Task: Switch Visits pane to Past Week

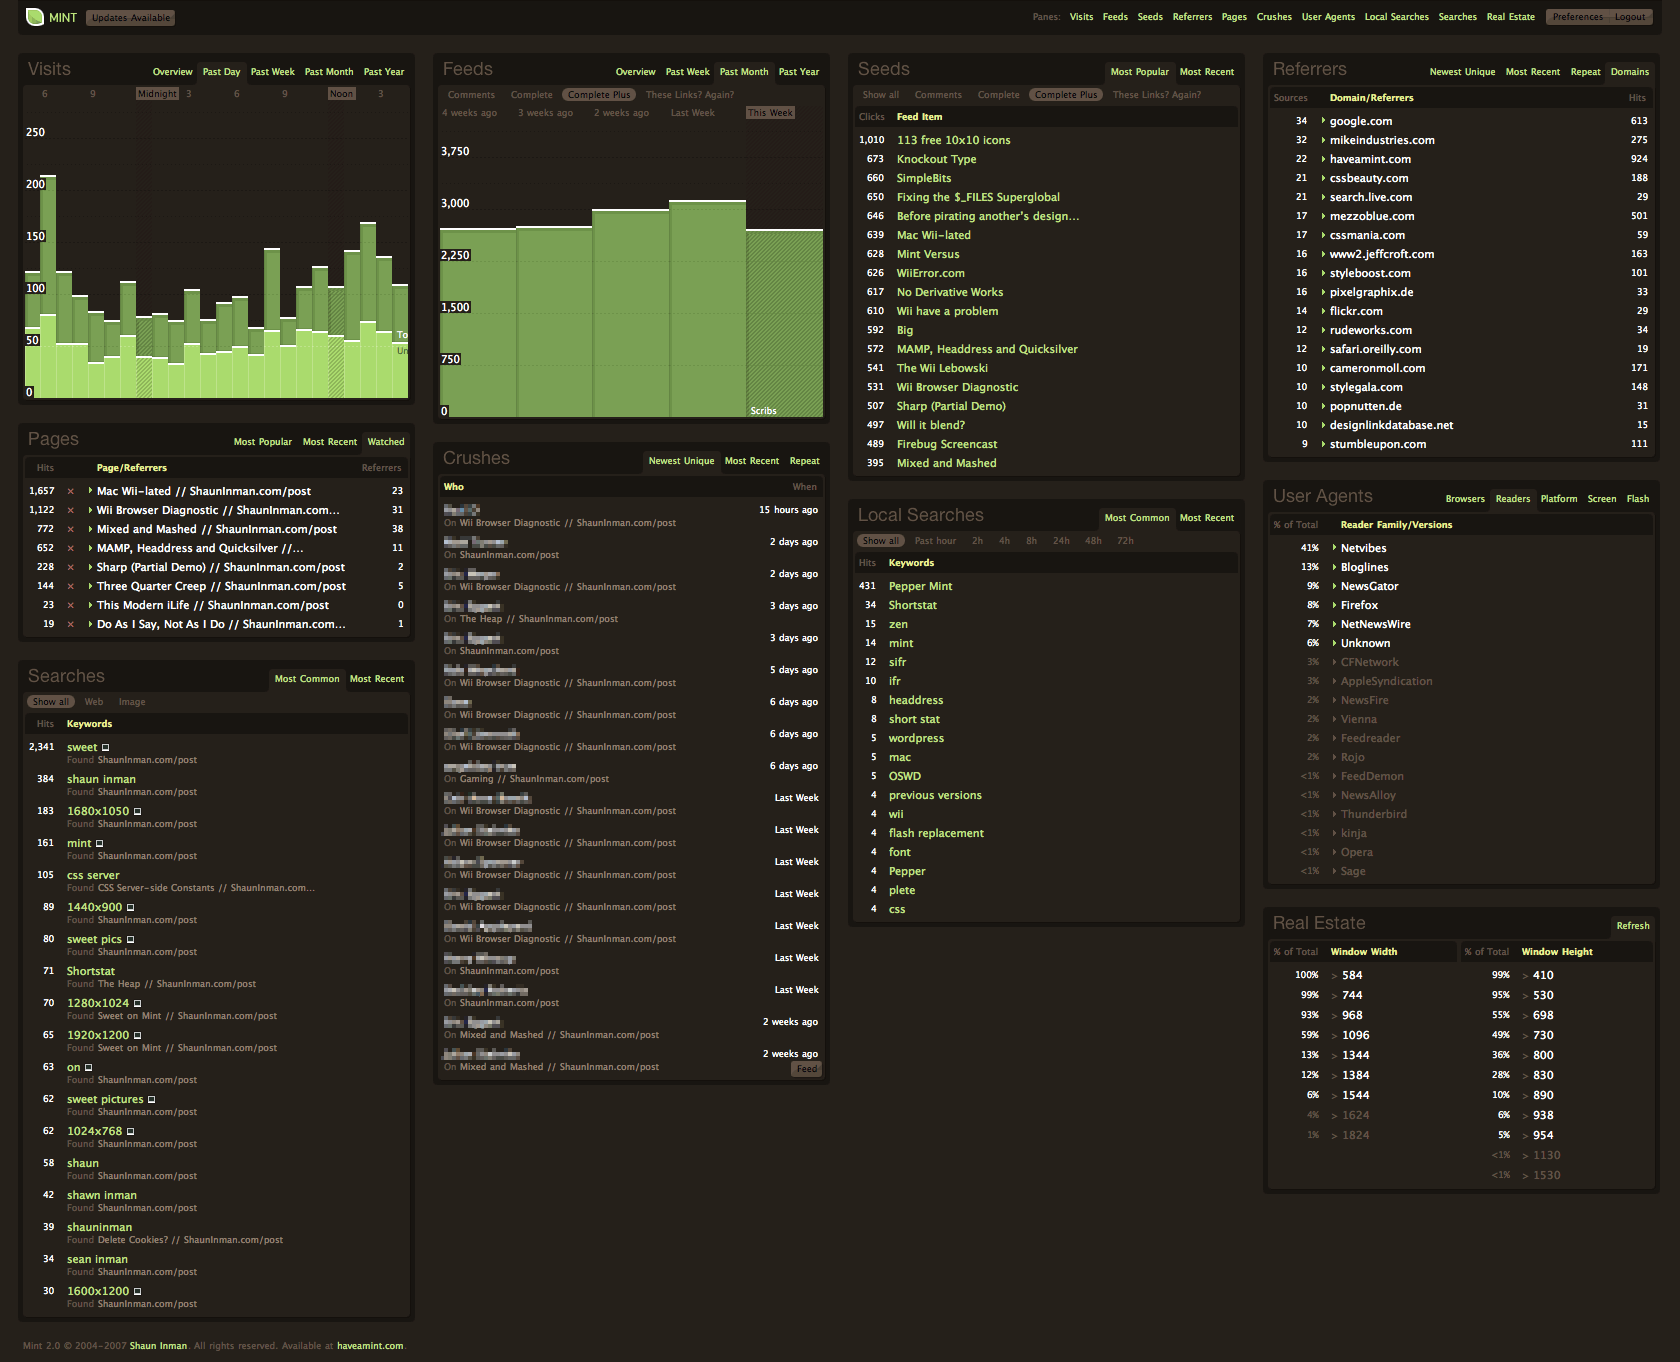Action: 272,72
